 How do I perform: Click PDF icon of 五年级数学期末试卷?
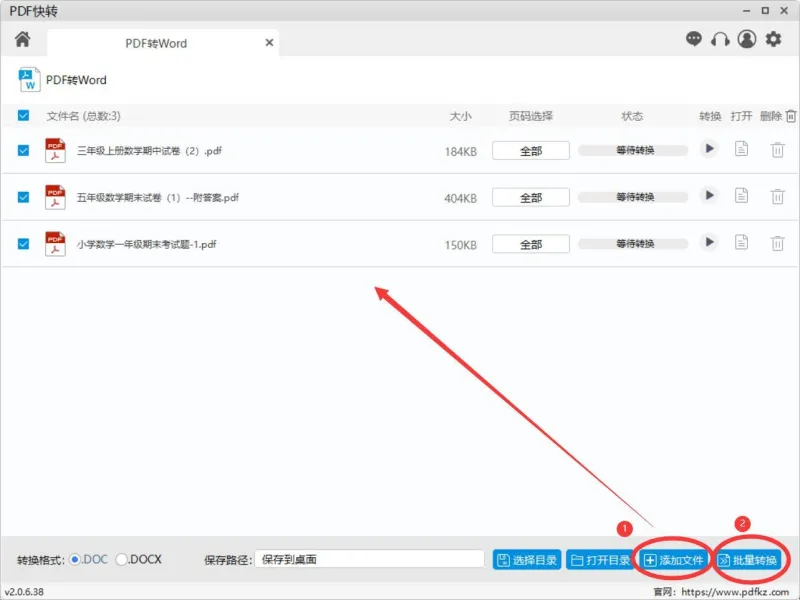55,197
